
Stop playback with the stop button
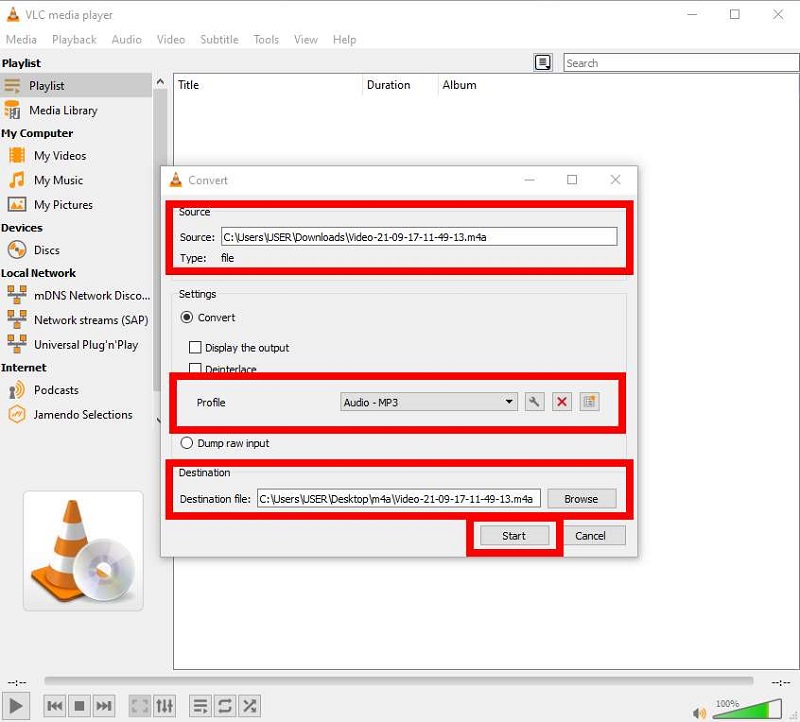point(79,706)
